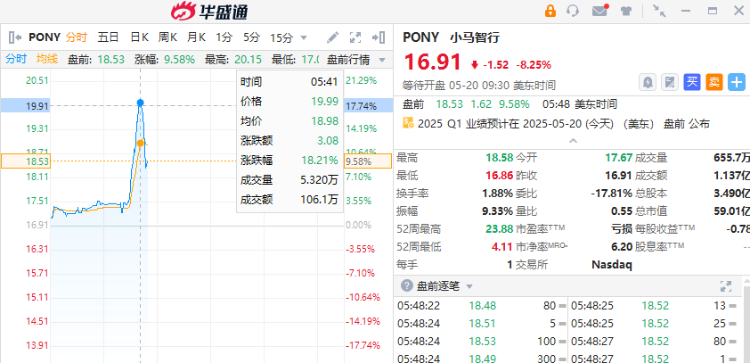
Task: Click the orange 卖 sell button
Action: click(714, 82)
